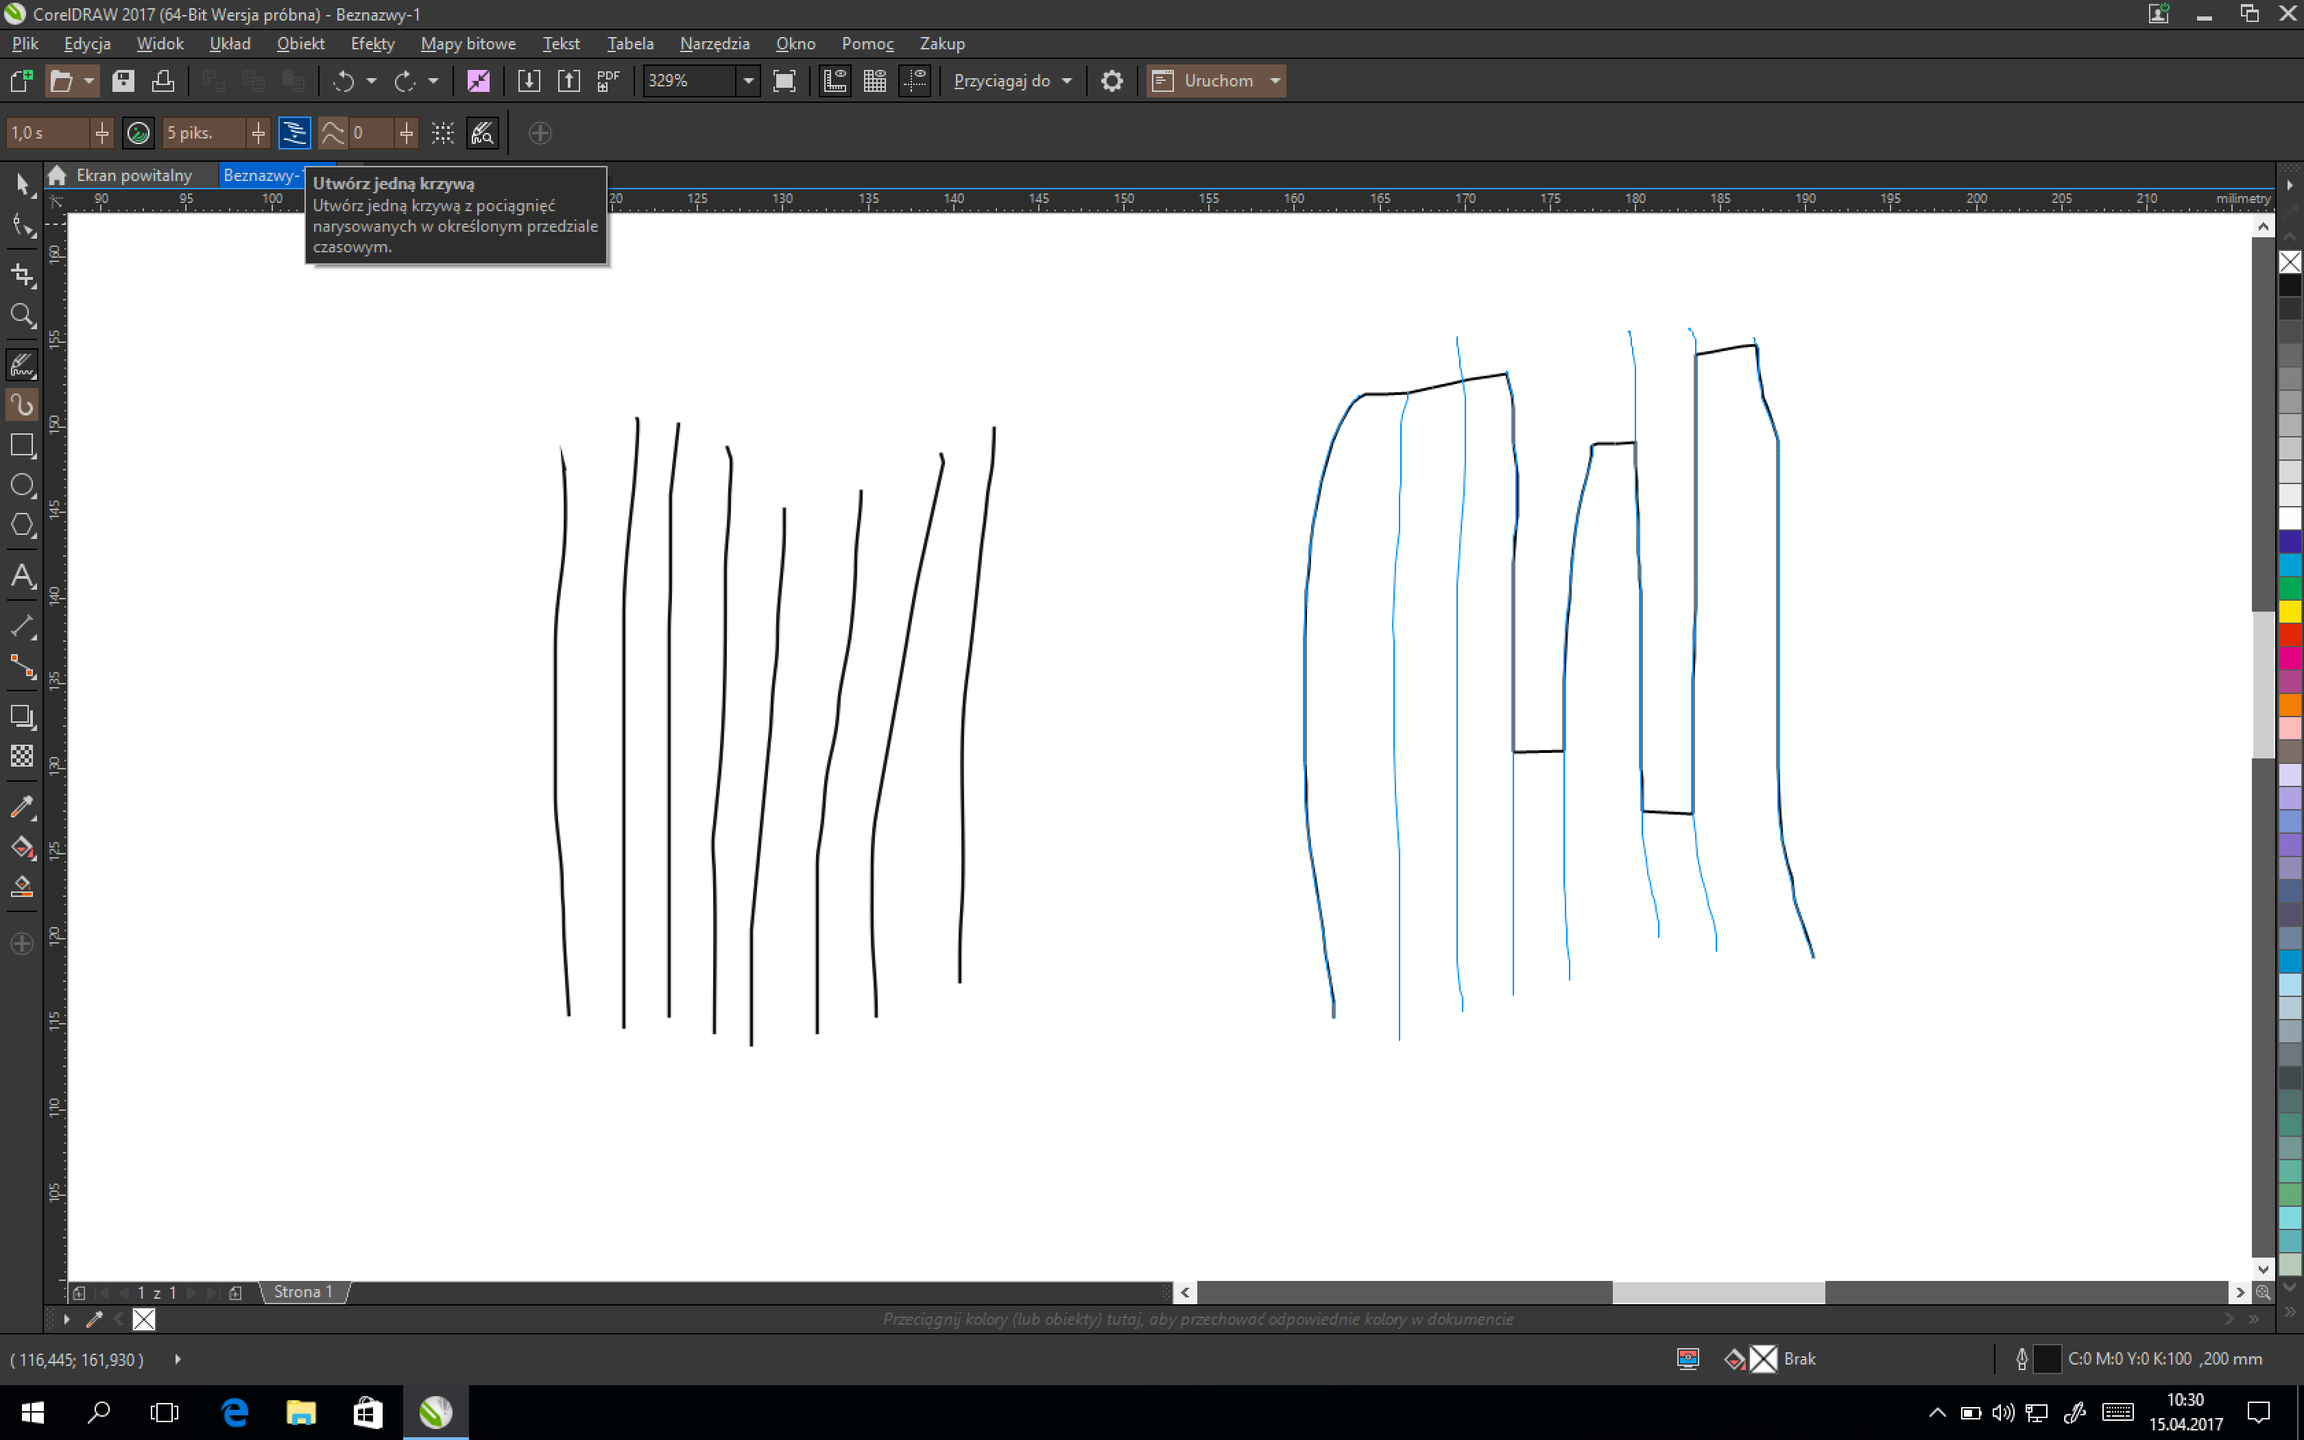Select the Zoom tool in toolbox

click(22, 316)
